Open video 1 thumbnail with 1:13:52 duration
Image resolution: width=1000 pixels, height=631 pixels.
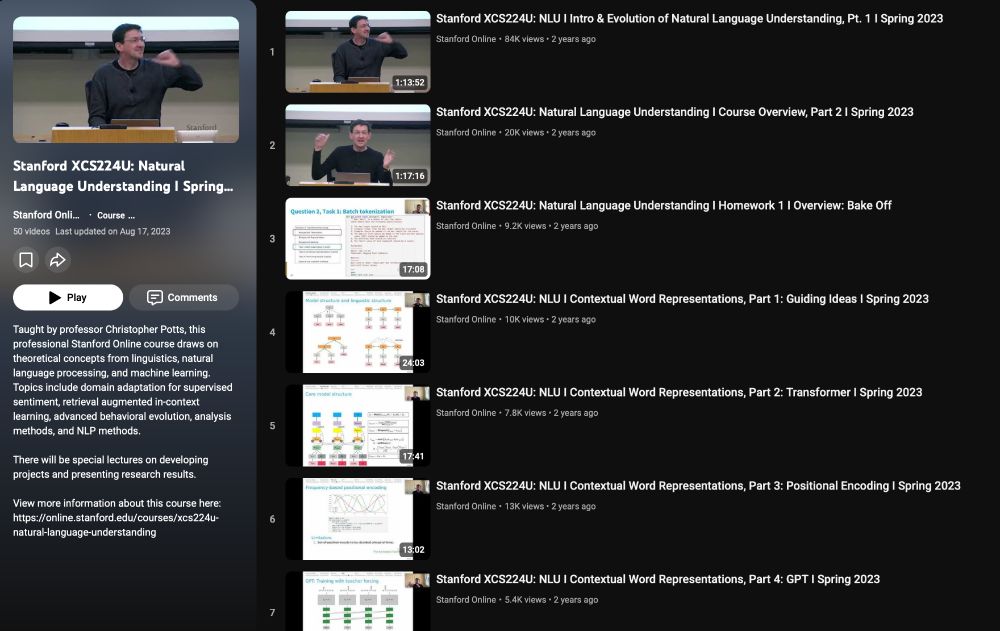pos(358,52)
